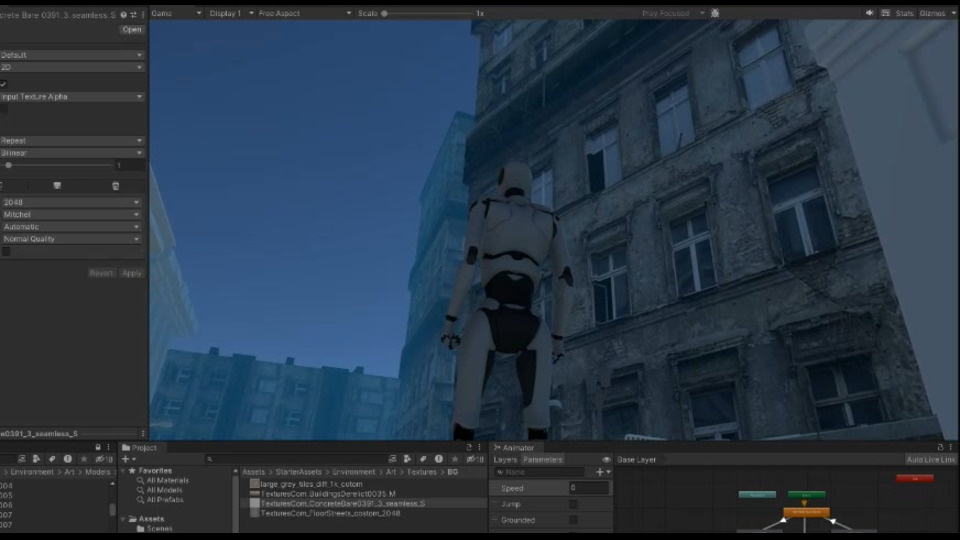The width and height of the screenshot is (960, 540).
Task: Toggle main Project panel lock icon
Action: point(469,448)
